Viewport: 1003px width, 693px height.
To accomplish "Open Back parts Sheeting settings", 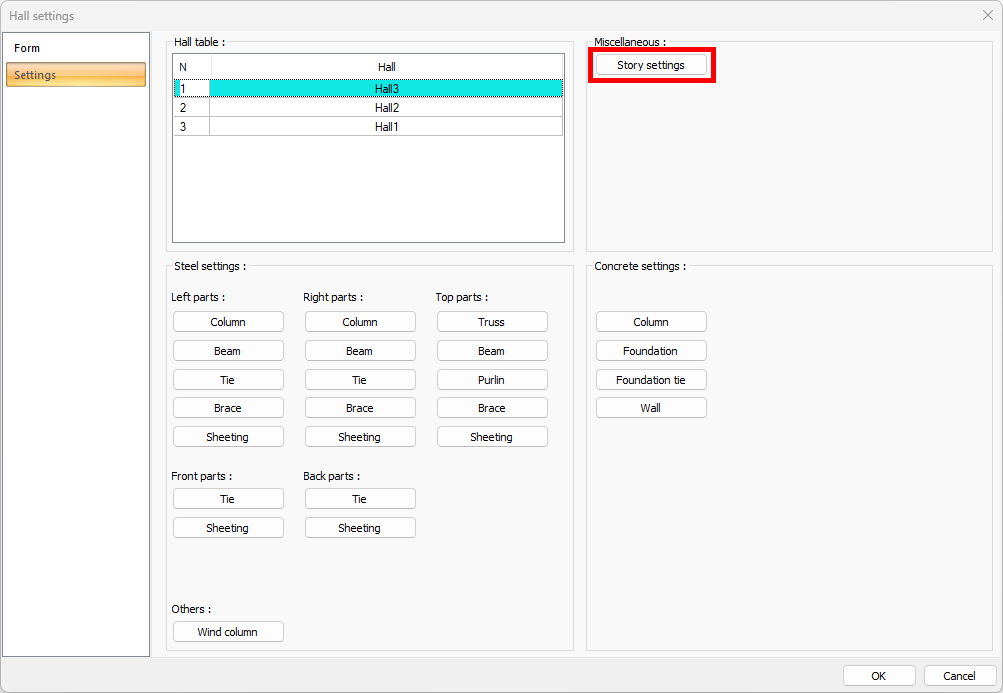I will point(360,528).
